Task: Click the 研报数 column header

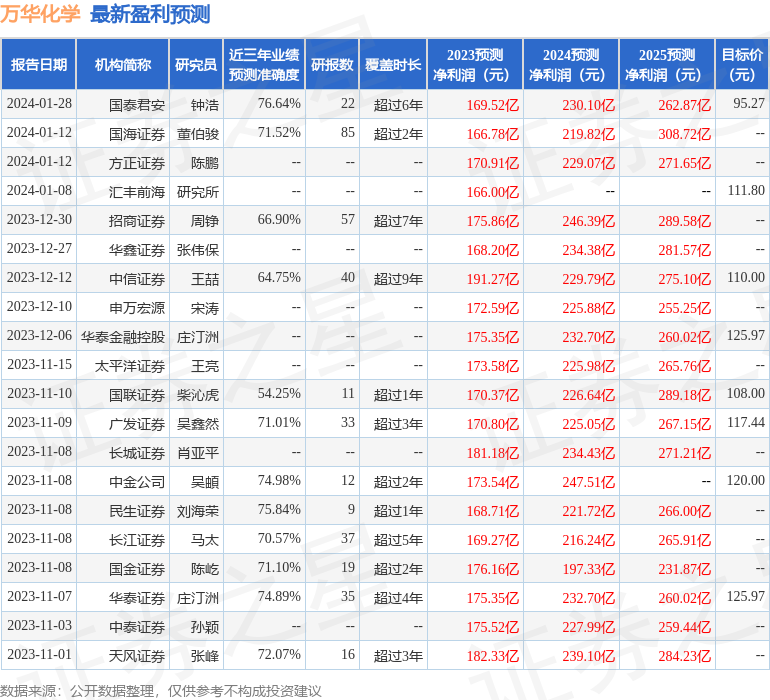Action: coord(332,64)
